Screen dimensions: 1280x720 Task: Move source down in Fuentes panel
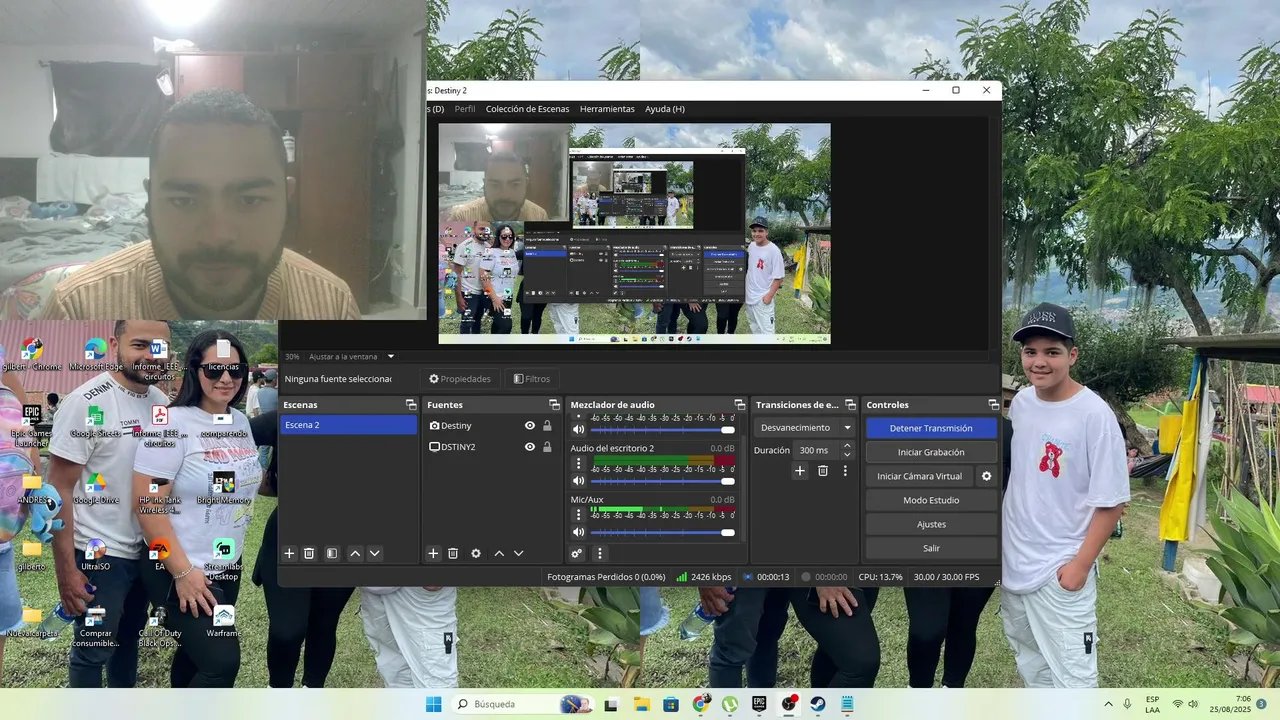tap(518, 553)
